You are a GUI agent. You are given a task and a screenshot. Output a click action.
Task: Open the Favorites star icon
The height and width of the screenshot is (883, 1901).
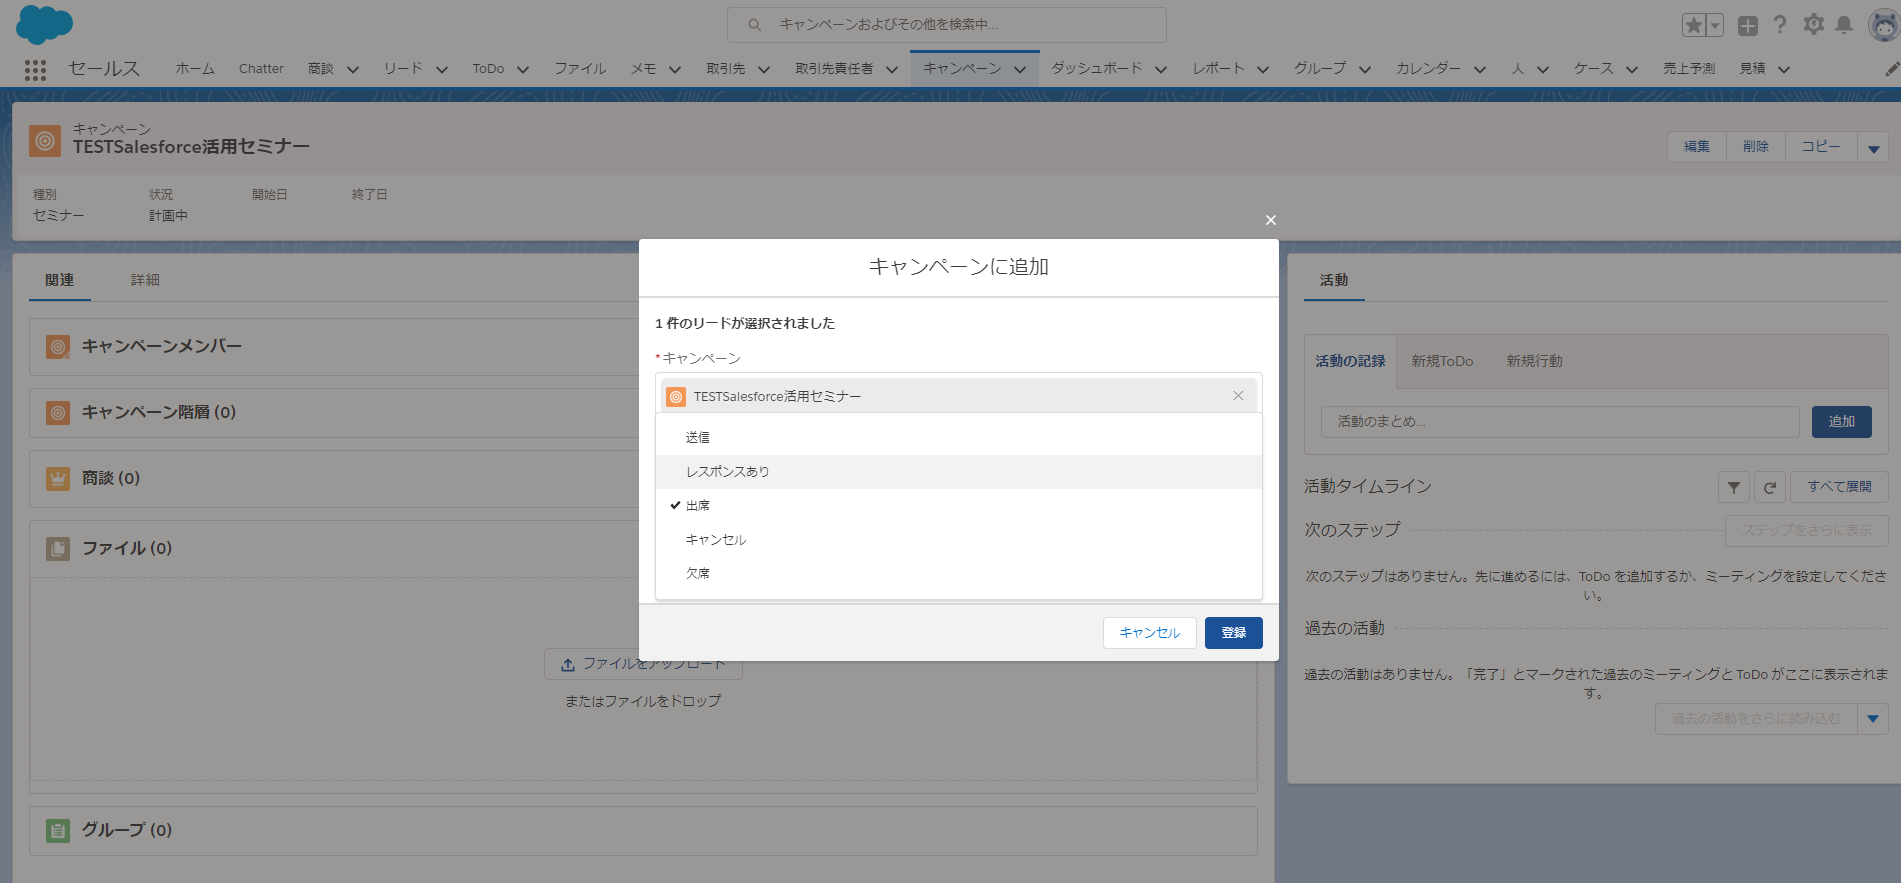1694,25
